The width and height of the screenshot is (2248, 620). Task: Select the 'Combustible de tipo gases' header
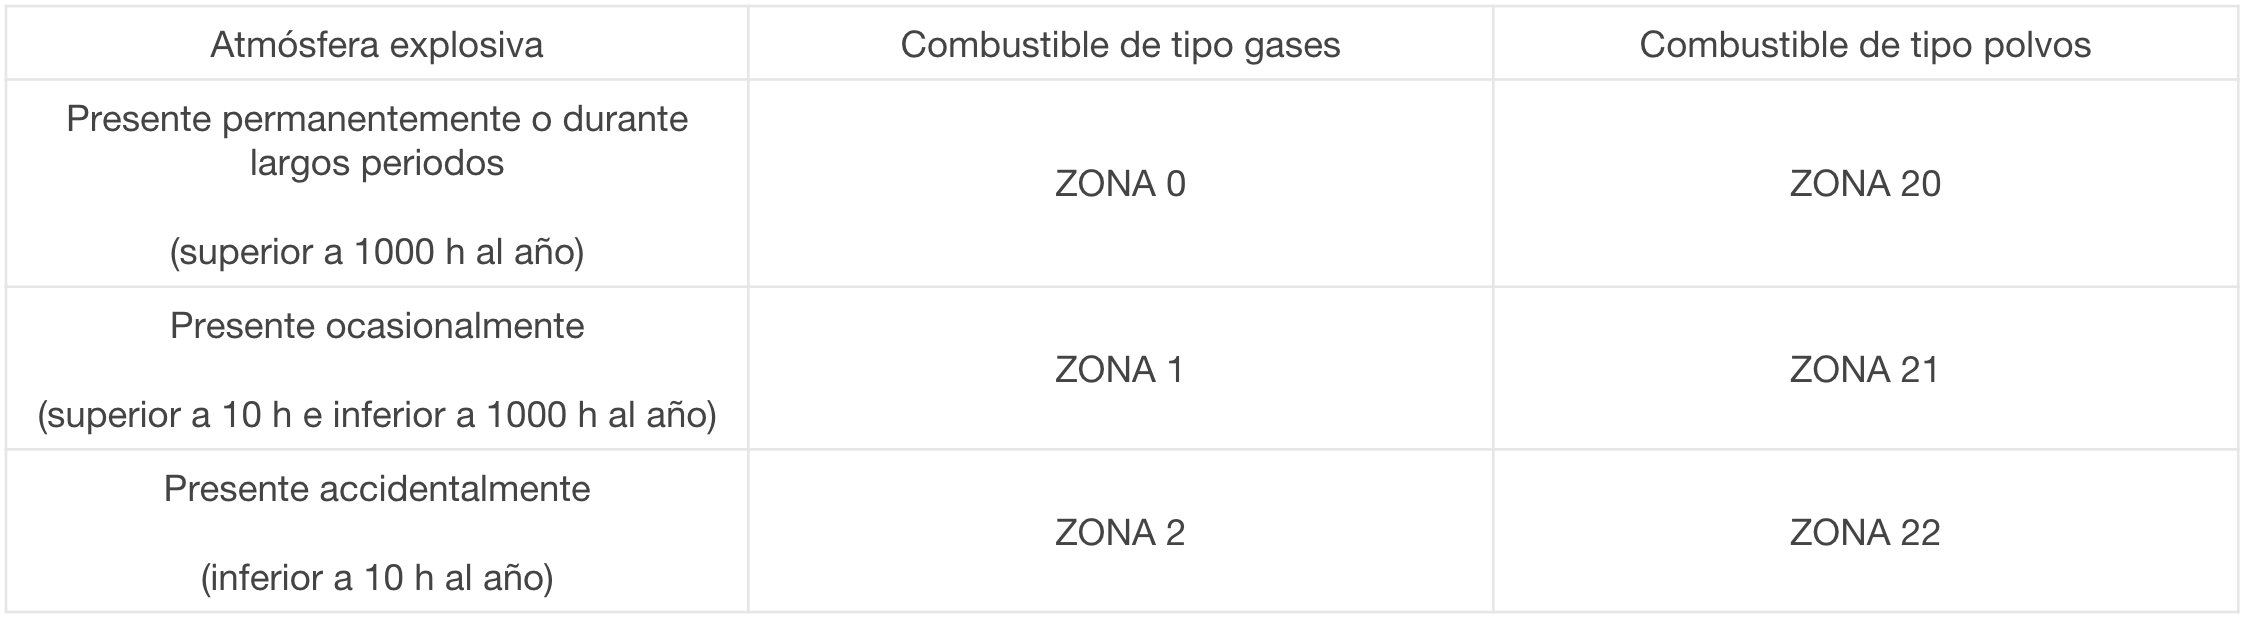pos(1120,44)
